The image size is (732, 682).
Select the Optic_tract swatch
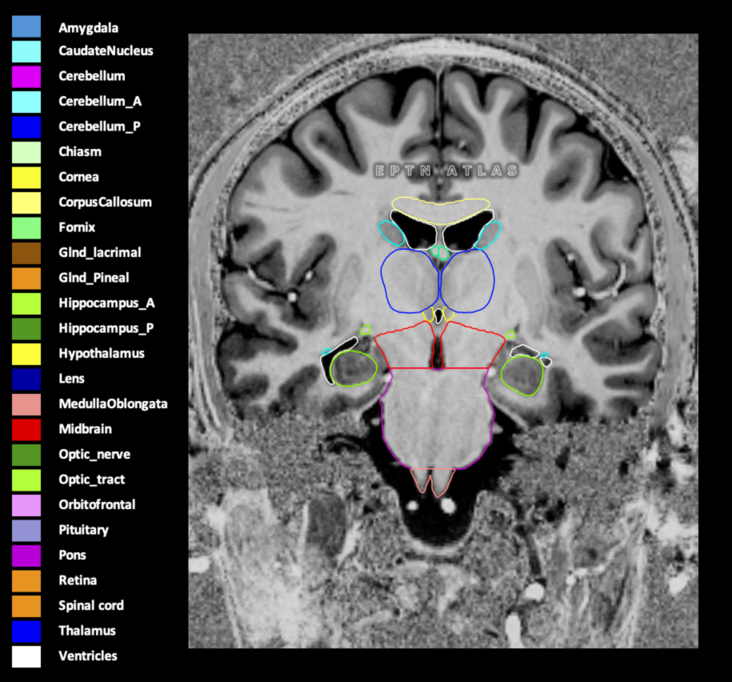pyautogui.click(x=26, y=480)
